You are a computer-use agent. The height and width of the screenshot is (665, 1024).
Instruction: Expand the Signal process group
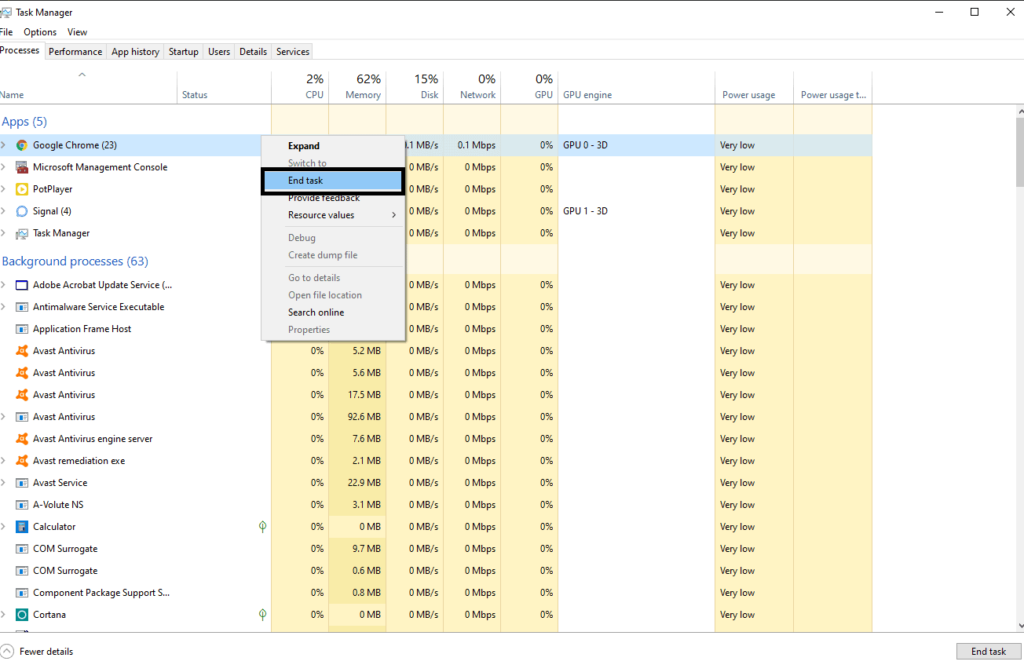[4, 211]
